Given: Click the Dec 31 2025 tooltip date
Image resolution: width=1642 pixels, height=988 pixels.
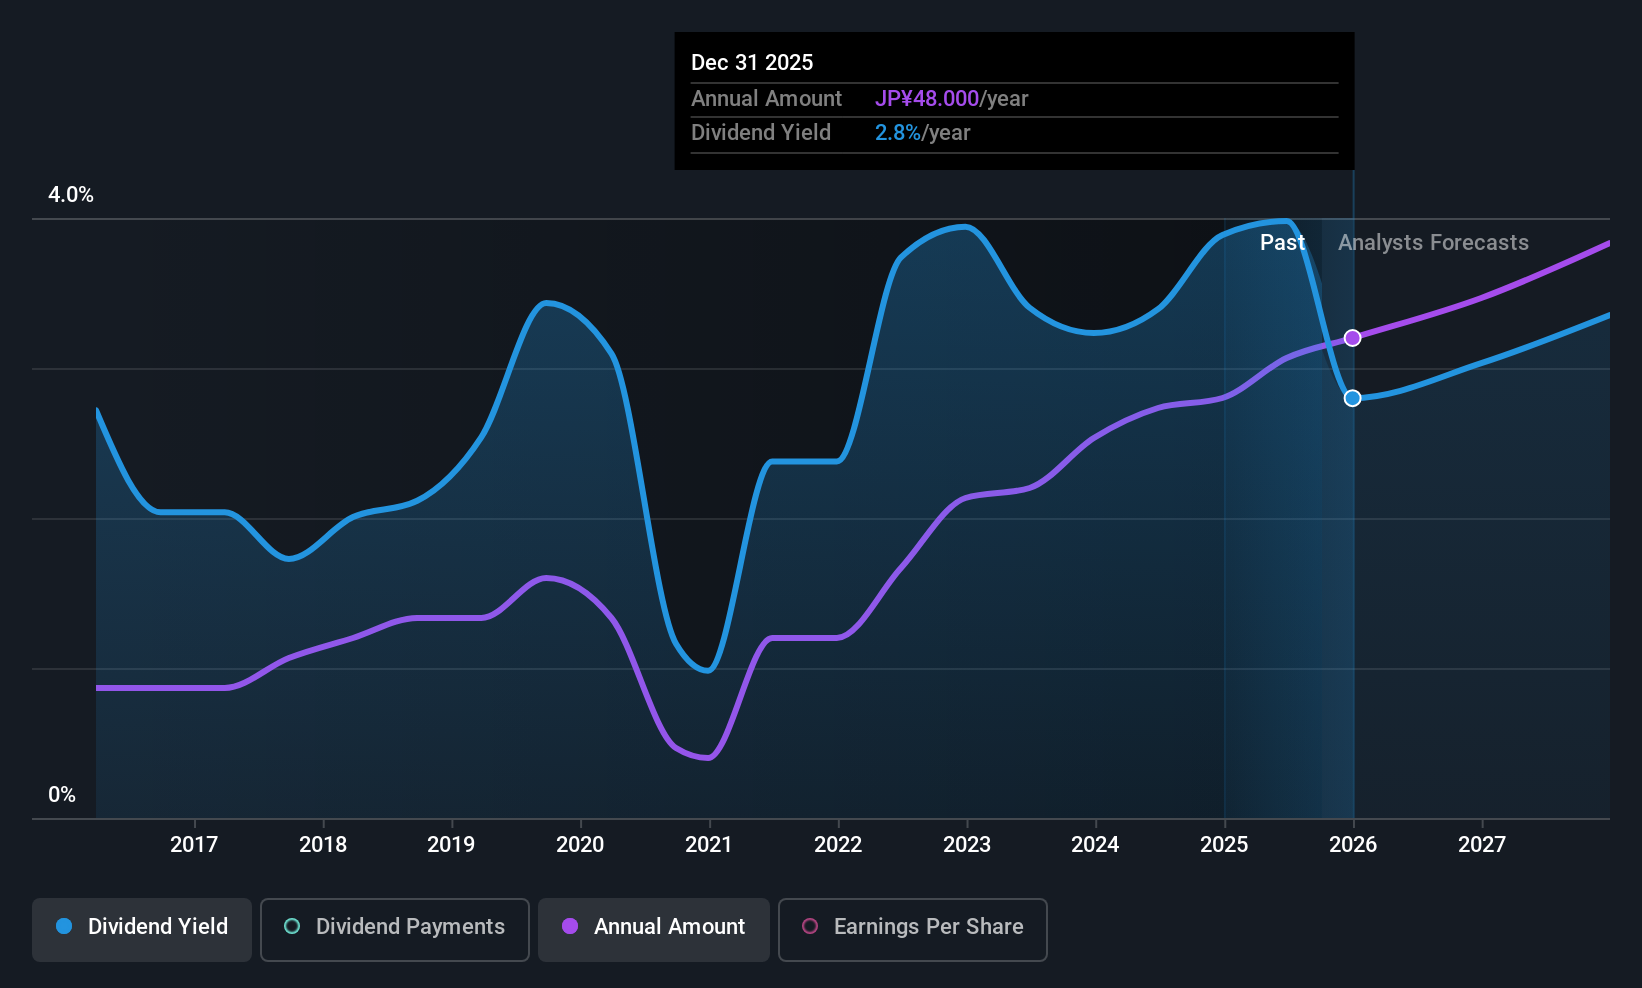Looking at the screenshot, I should point(752,62).
